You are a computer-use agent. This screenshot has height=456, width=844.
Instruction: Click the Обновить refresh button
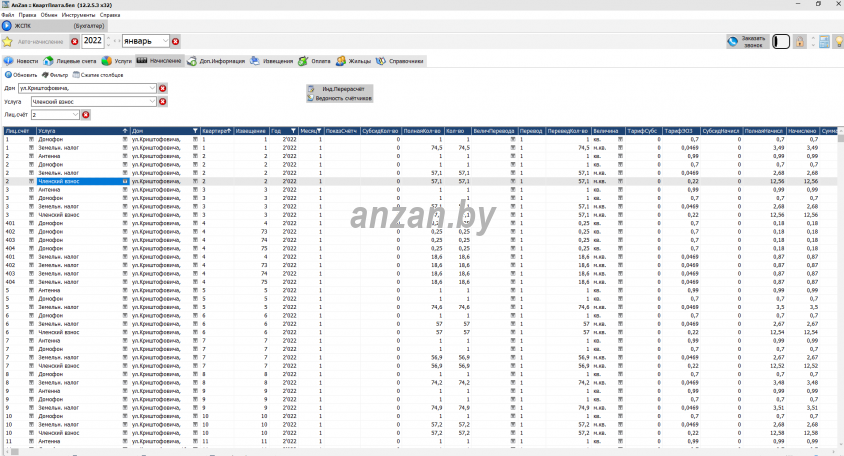point(21,75)
